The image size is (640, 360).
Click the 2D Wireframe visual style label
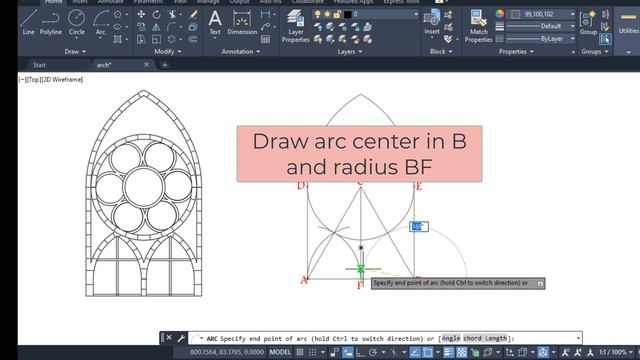[x=62, y=80]
